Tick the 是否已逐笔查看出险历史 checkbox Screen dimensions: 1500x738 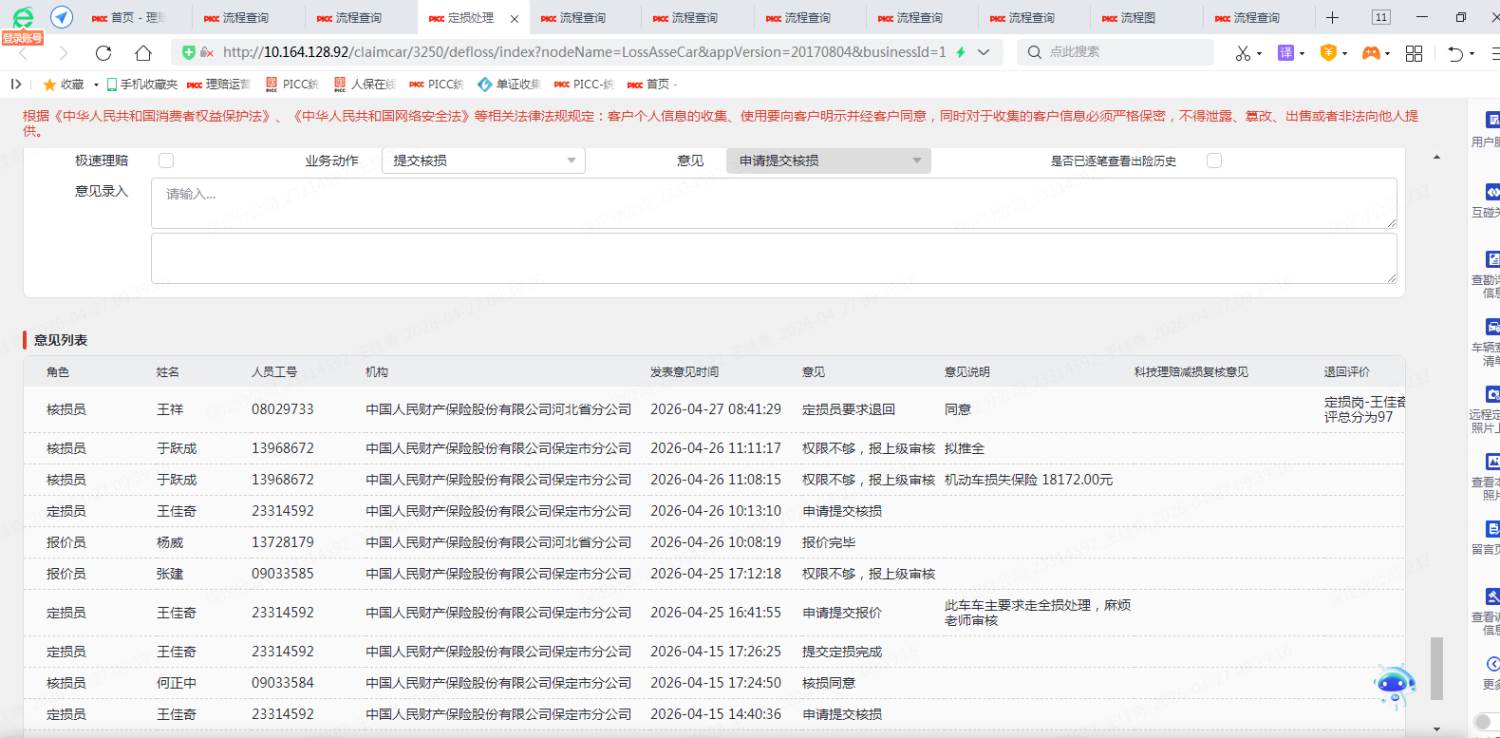click(1214, 160)
